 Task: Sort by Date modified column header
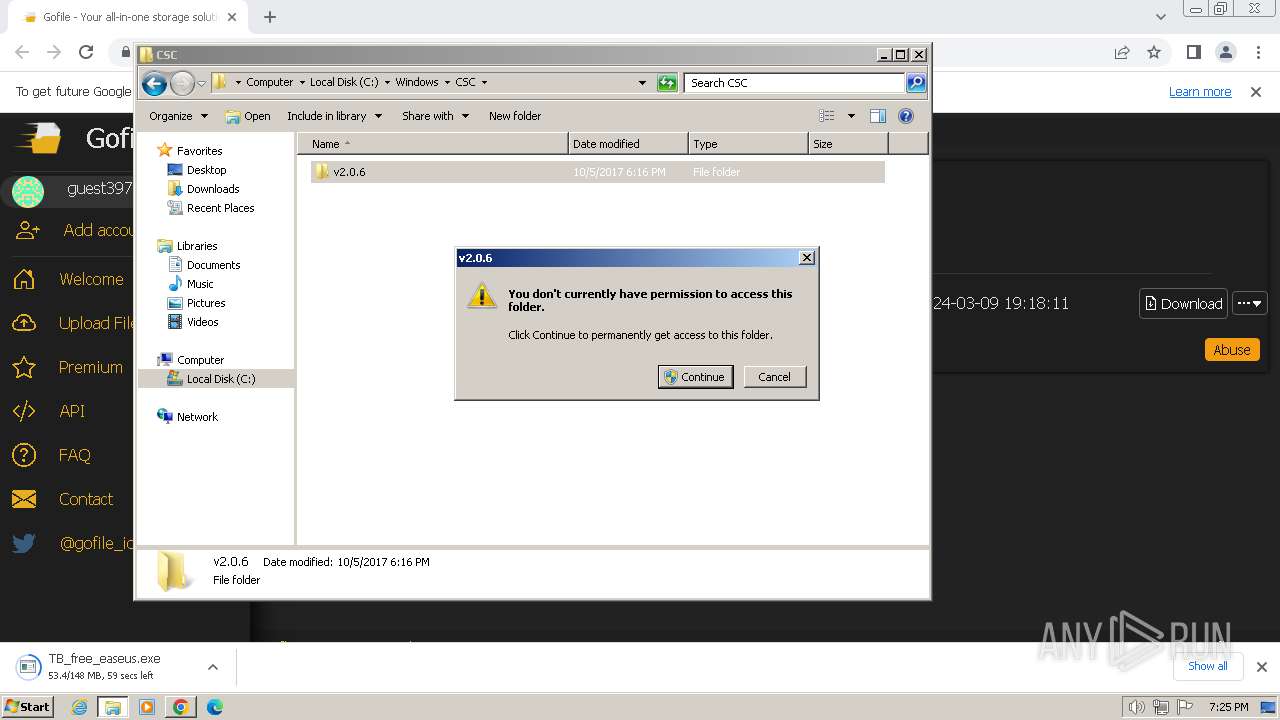628,144
